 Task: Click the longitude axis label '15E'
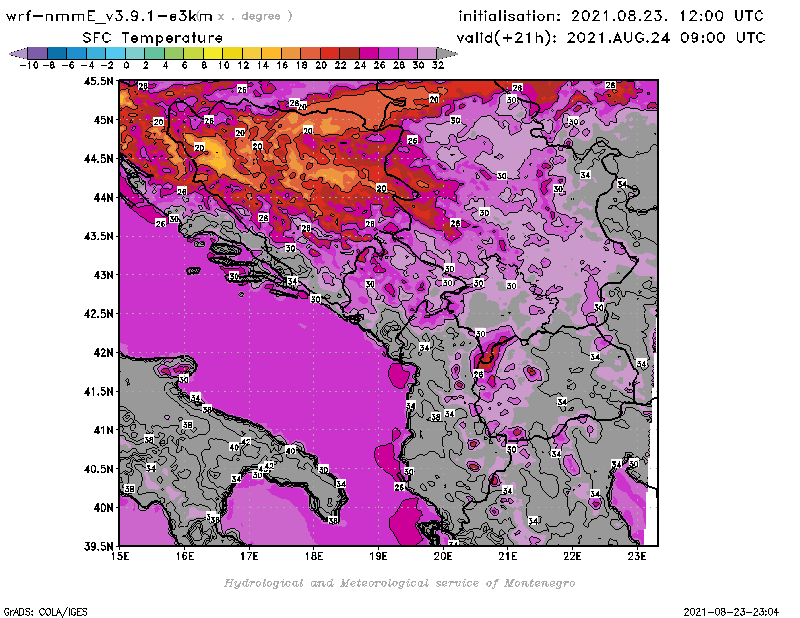click(x=120, y=556)
